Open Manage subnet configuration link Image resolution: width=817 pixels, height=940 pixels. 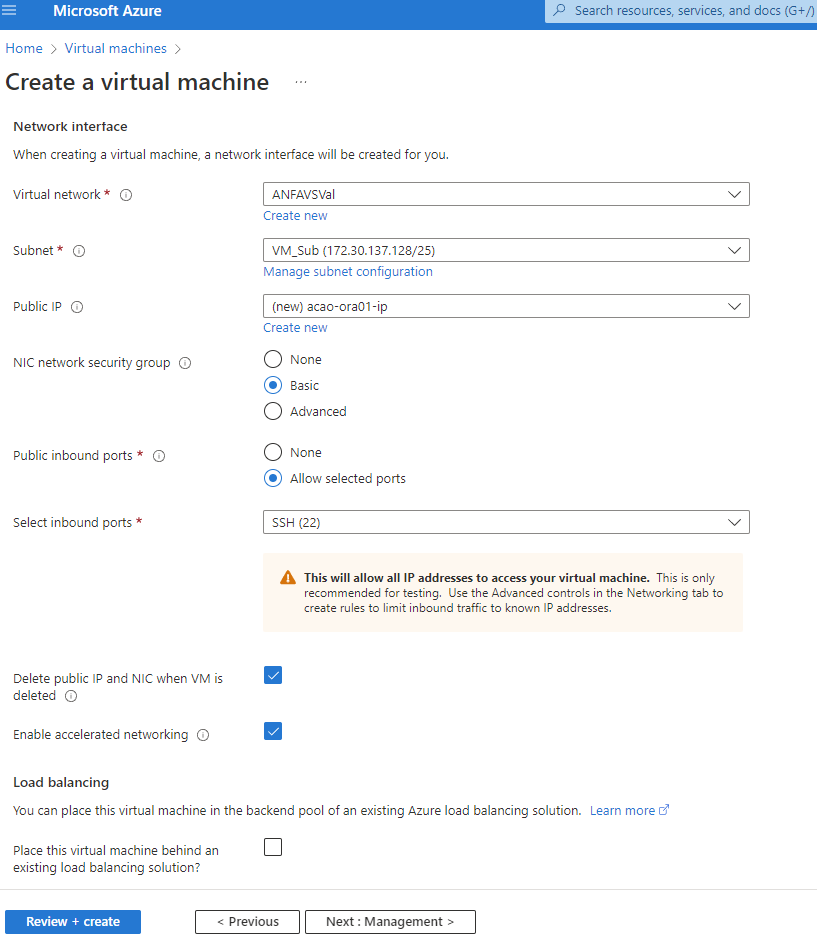click(x=348, y=272)
